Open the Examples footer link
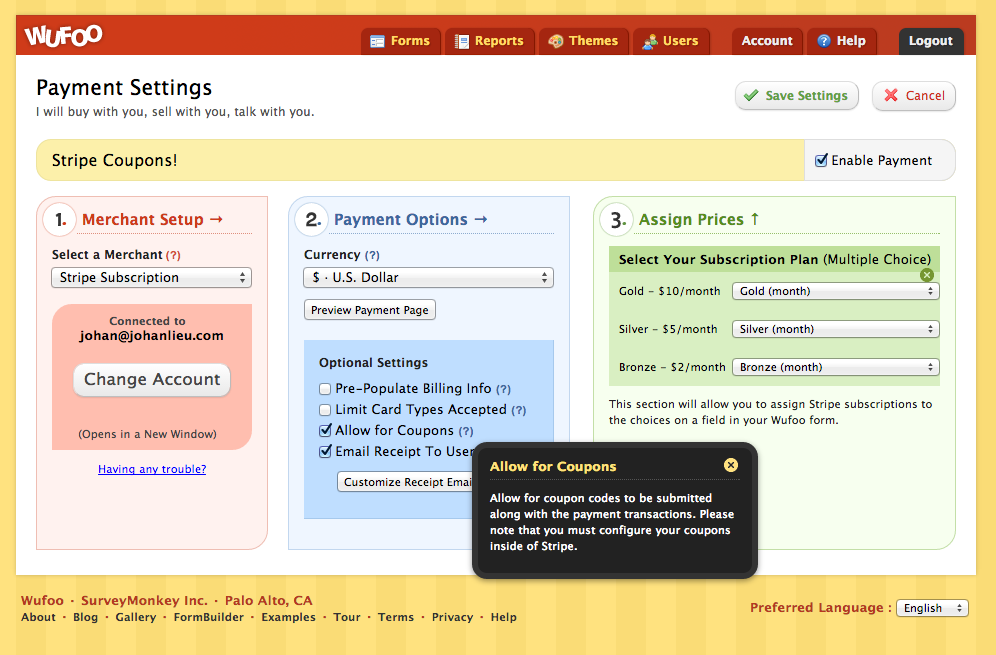 coord(288,618)
